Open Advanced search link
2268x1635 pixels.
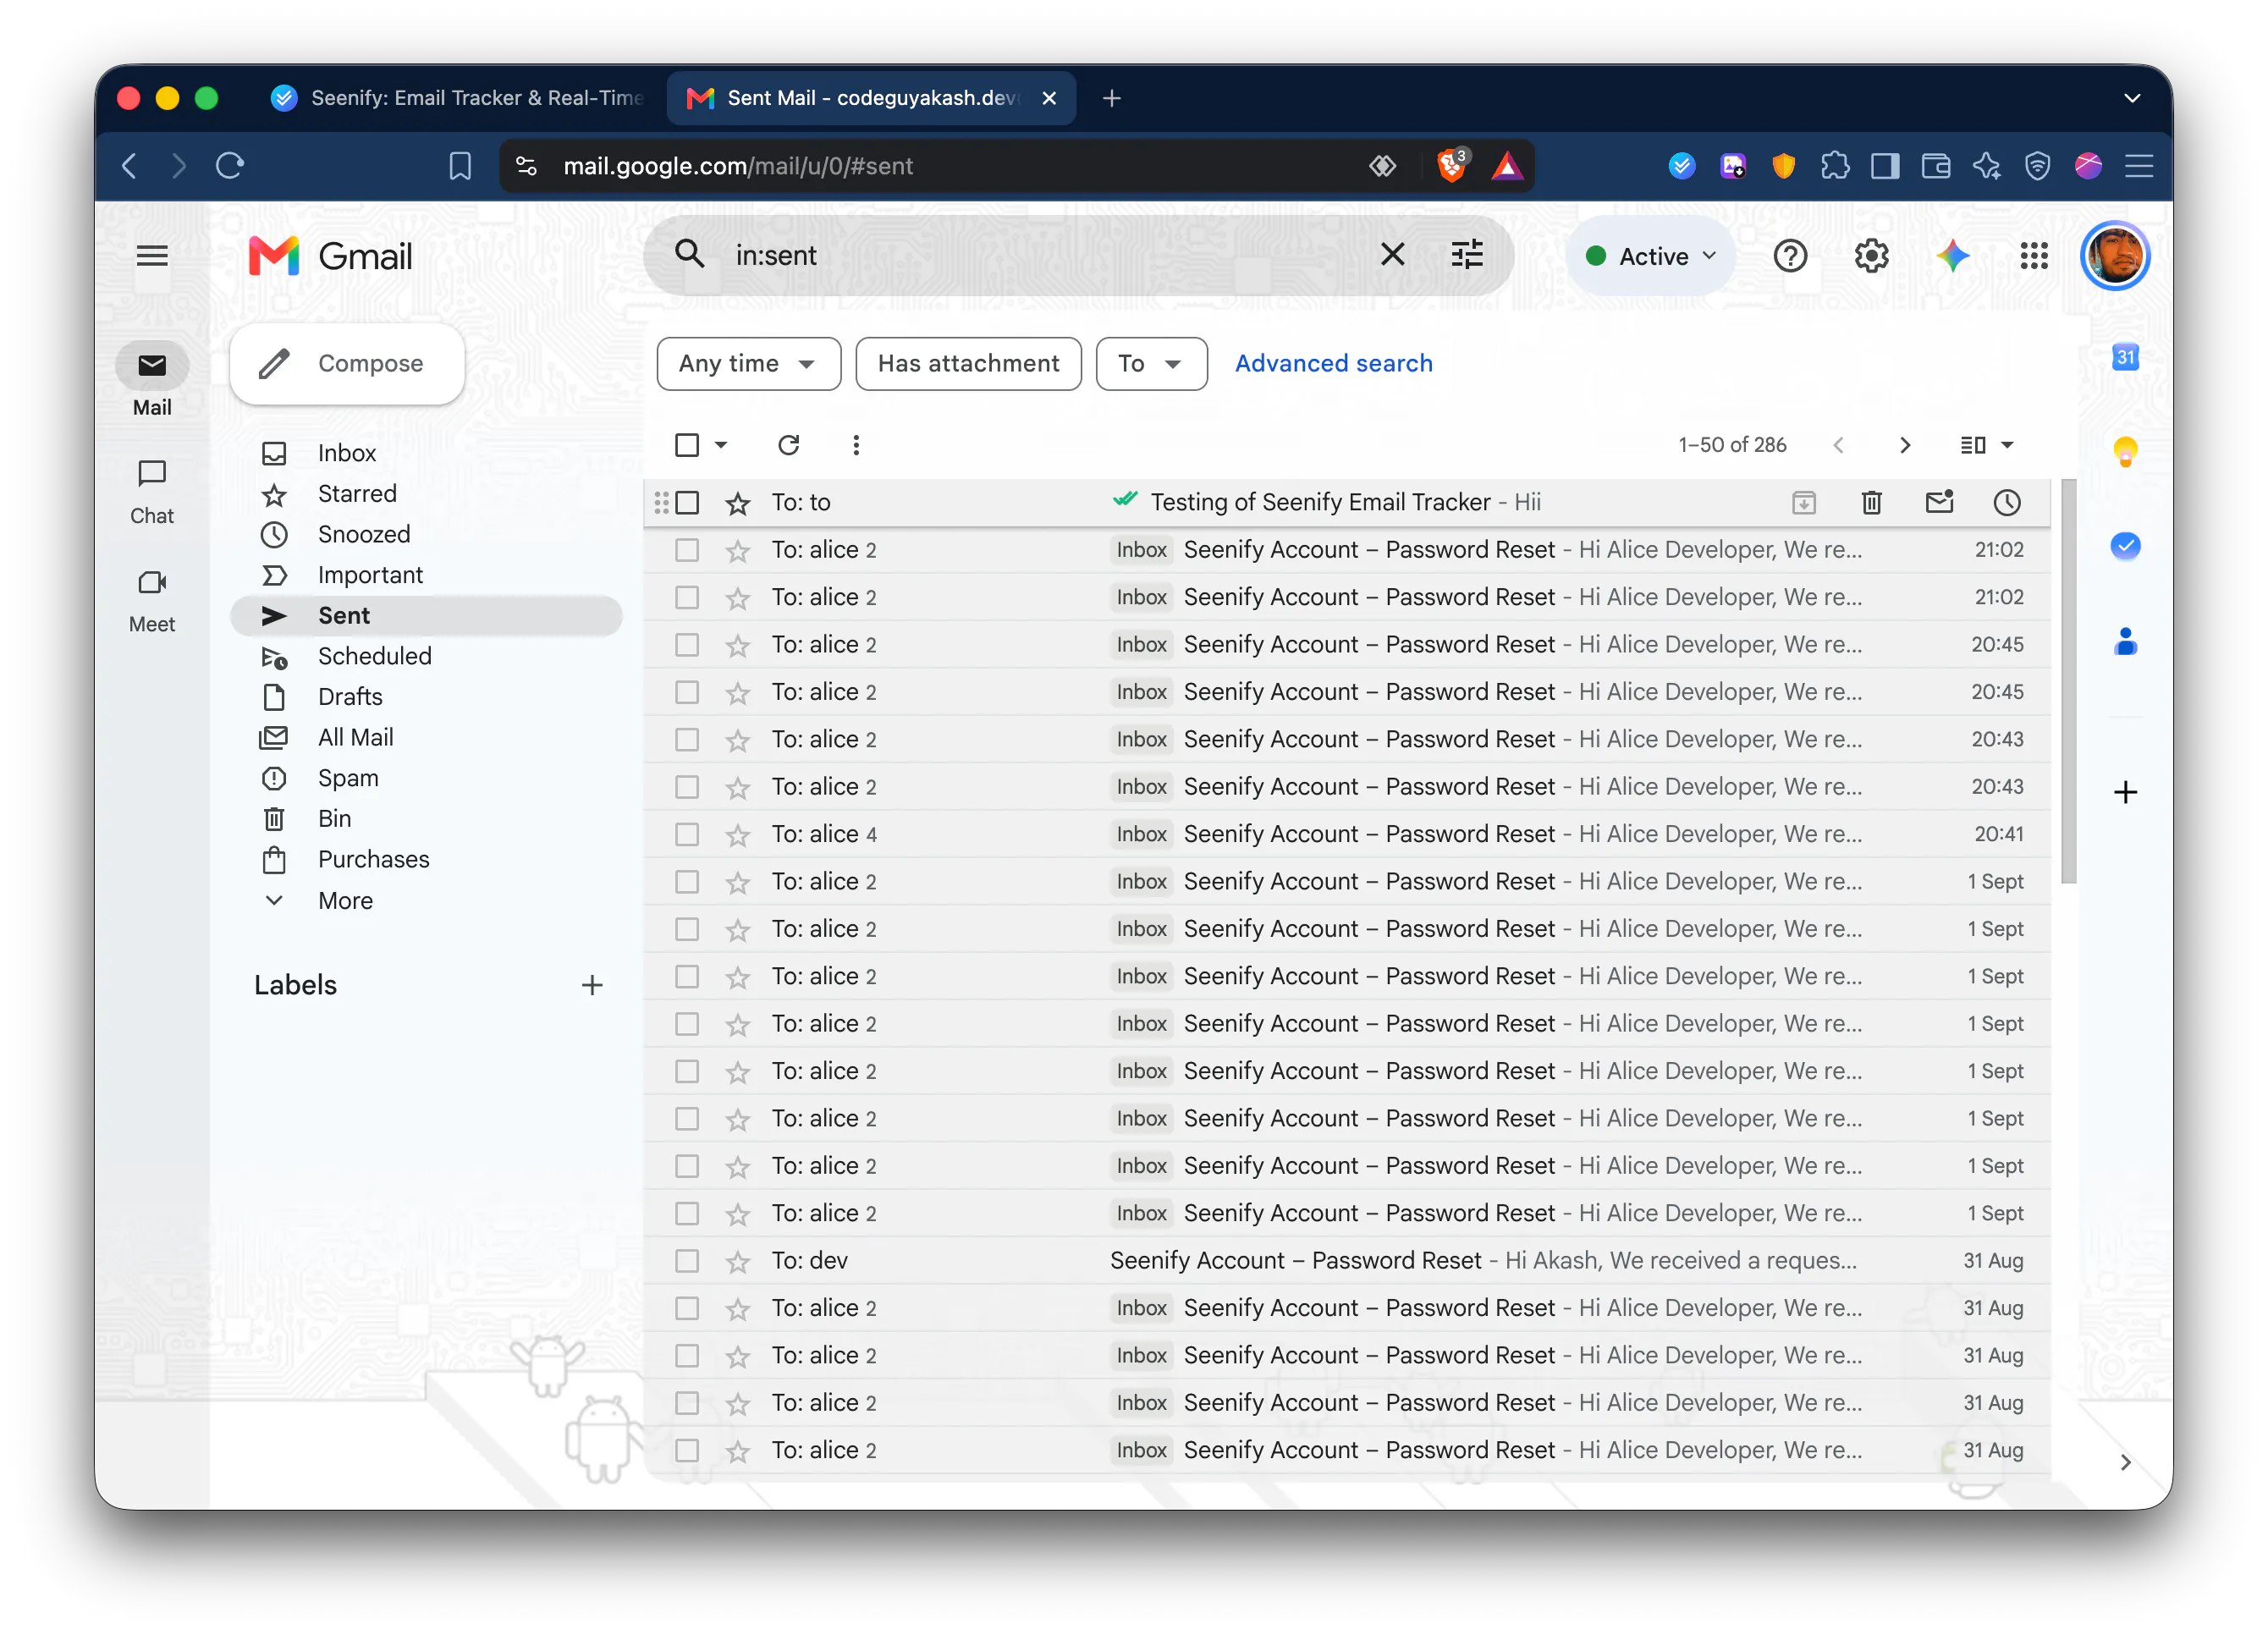pyautogui.click(x=1333, y=363)
